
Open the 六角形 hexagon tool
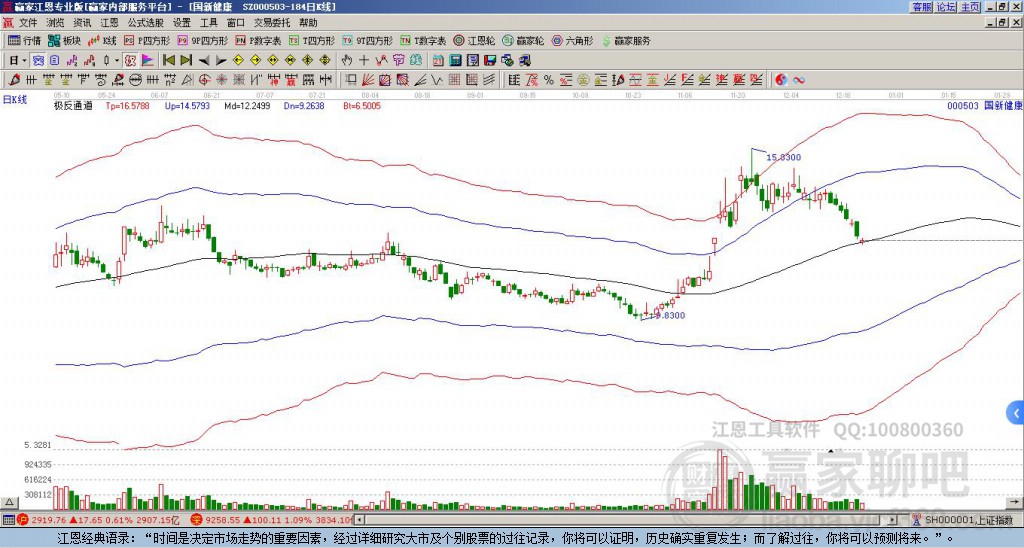[x=572, y=40]
